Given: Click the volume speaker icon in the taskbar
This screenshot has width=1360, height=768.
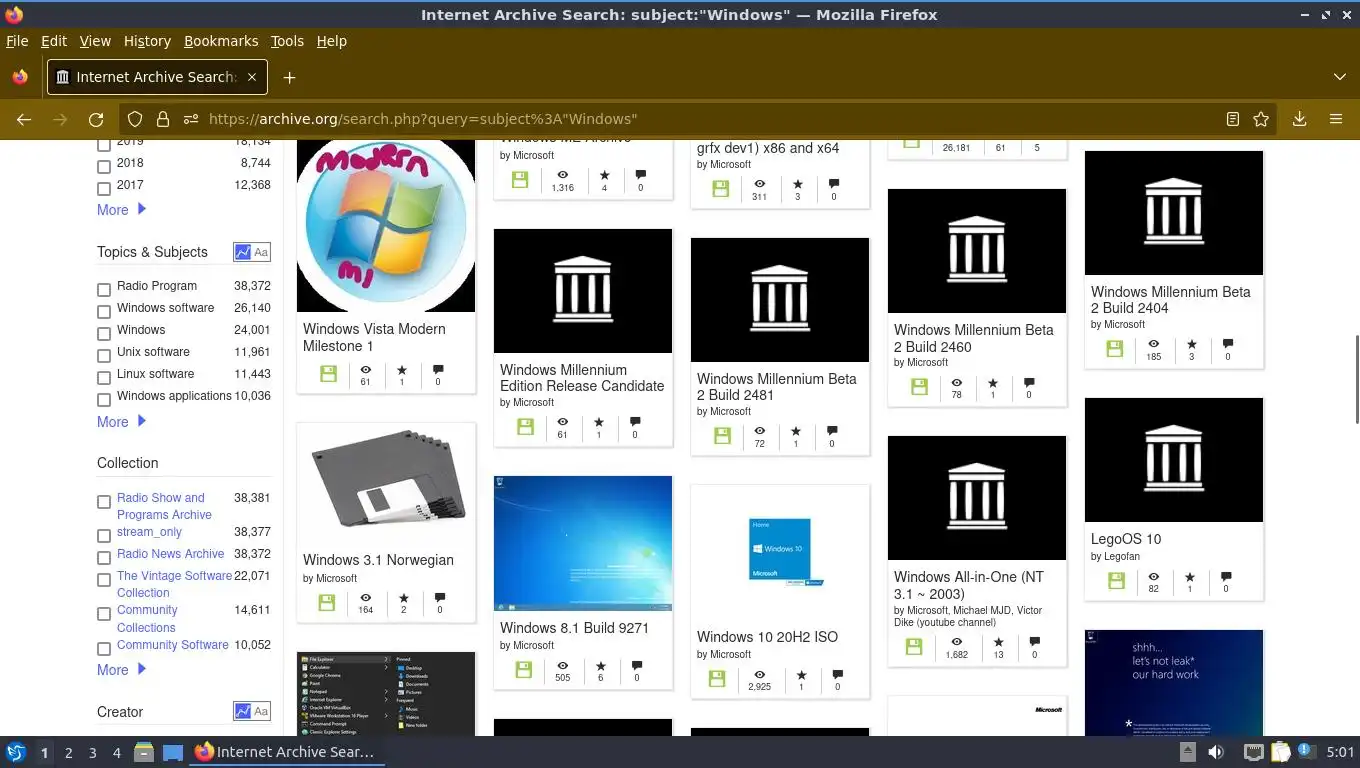Looking at the screenshot, I should tap(1216, 752).
